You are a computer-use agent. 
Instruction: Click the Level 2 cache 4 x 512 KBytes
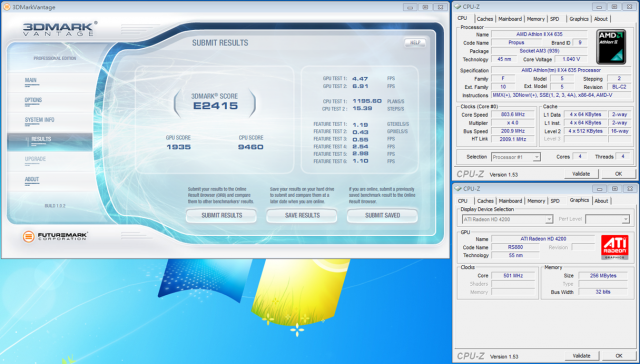coord(585,131)
